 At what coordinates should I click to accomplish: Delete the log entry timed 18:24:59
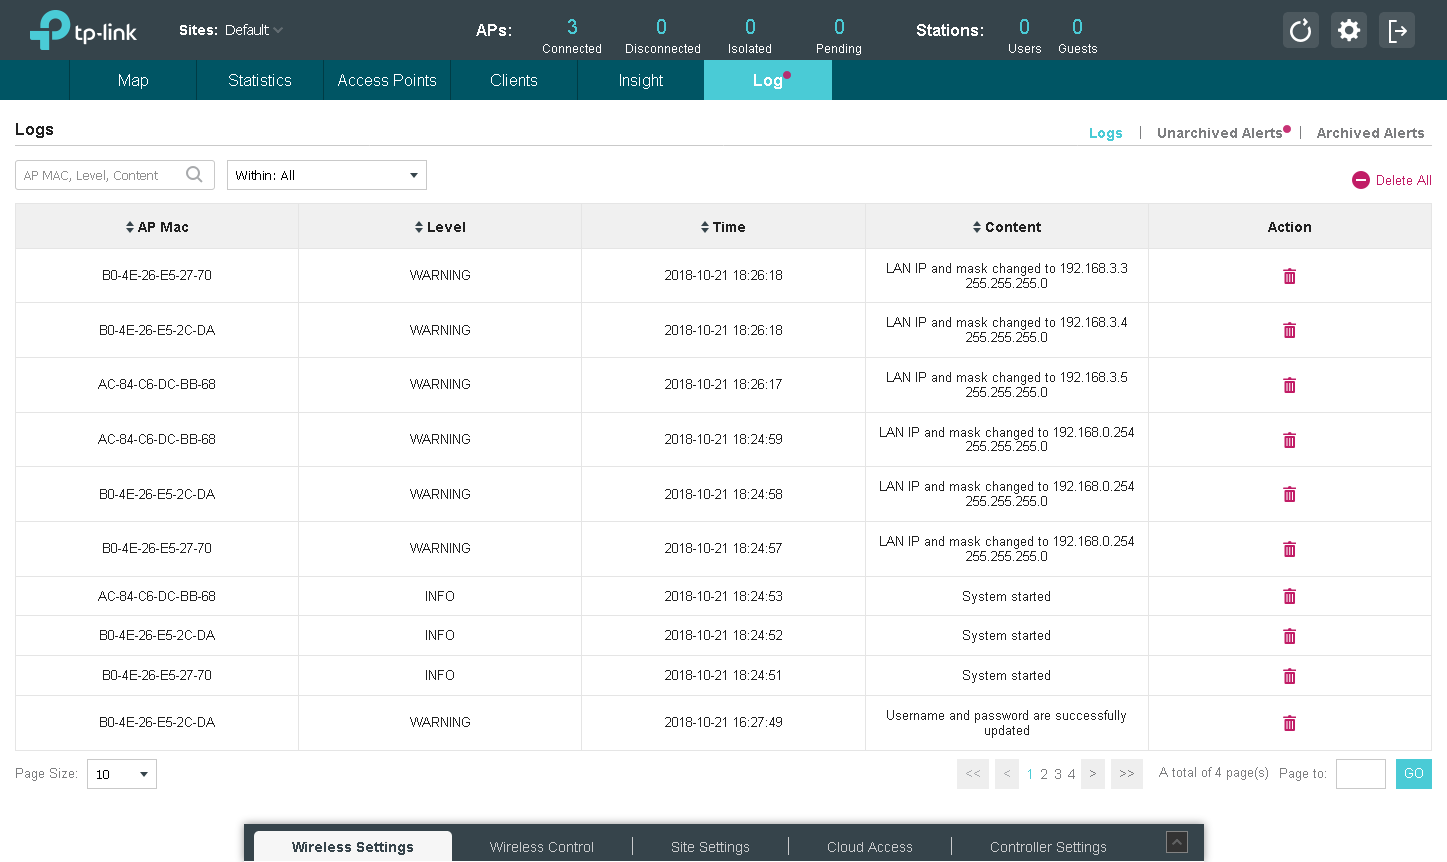tap(1290, 440)
